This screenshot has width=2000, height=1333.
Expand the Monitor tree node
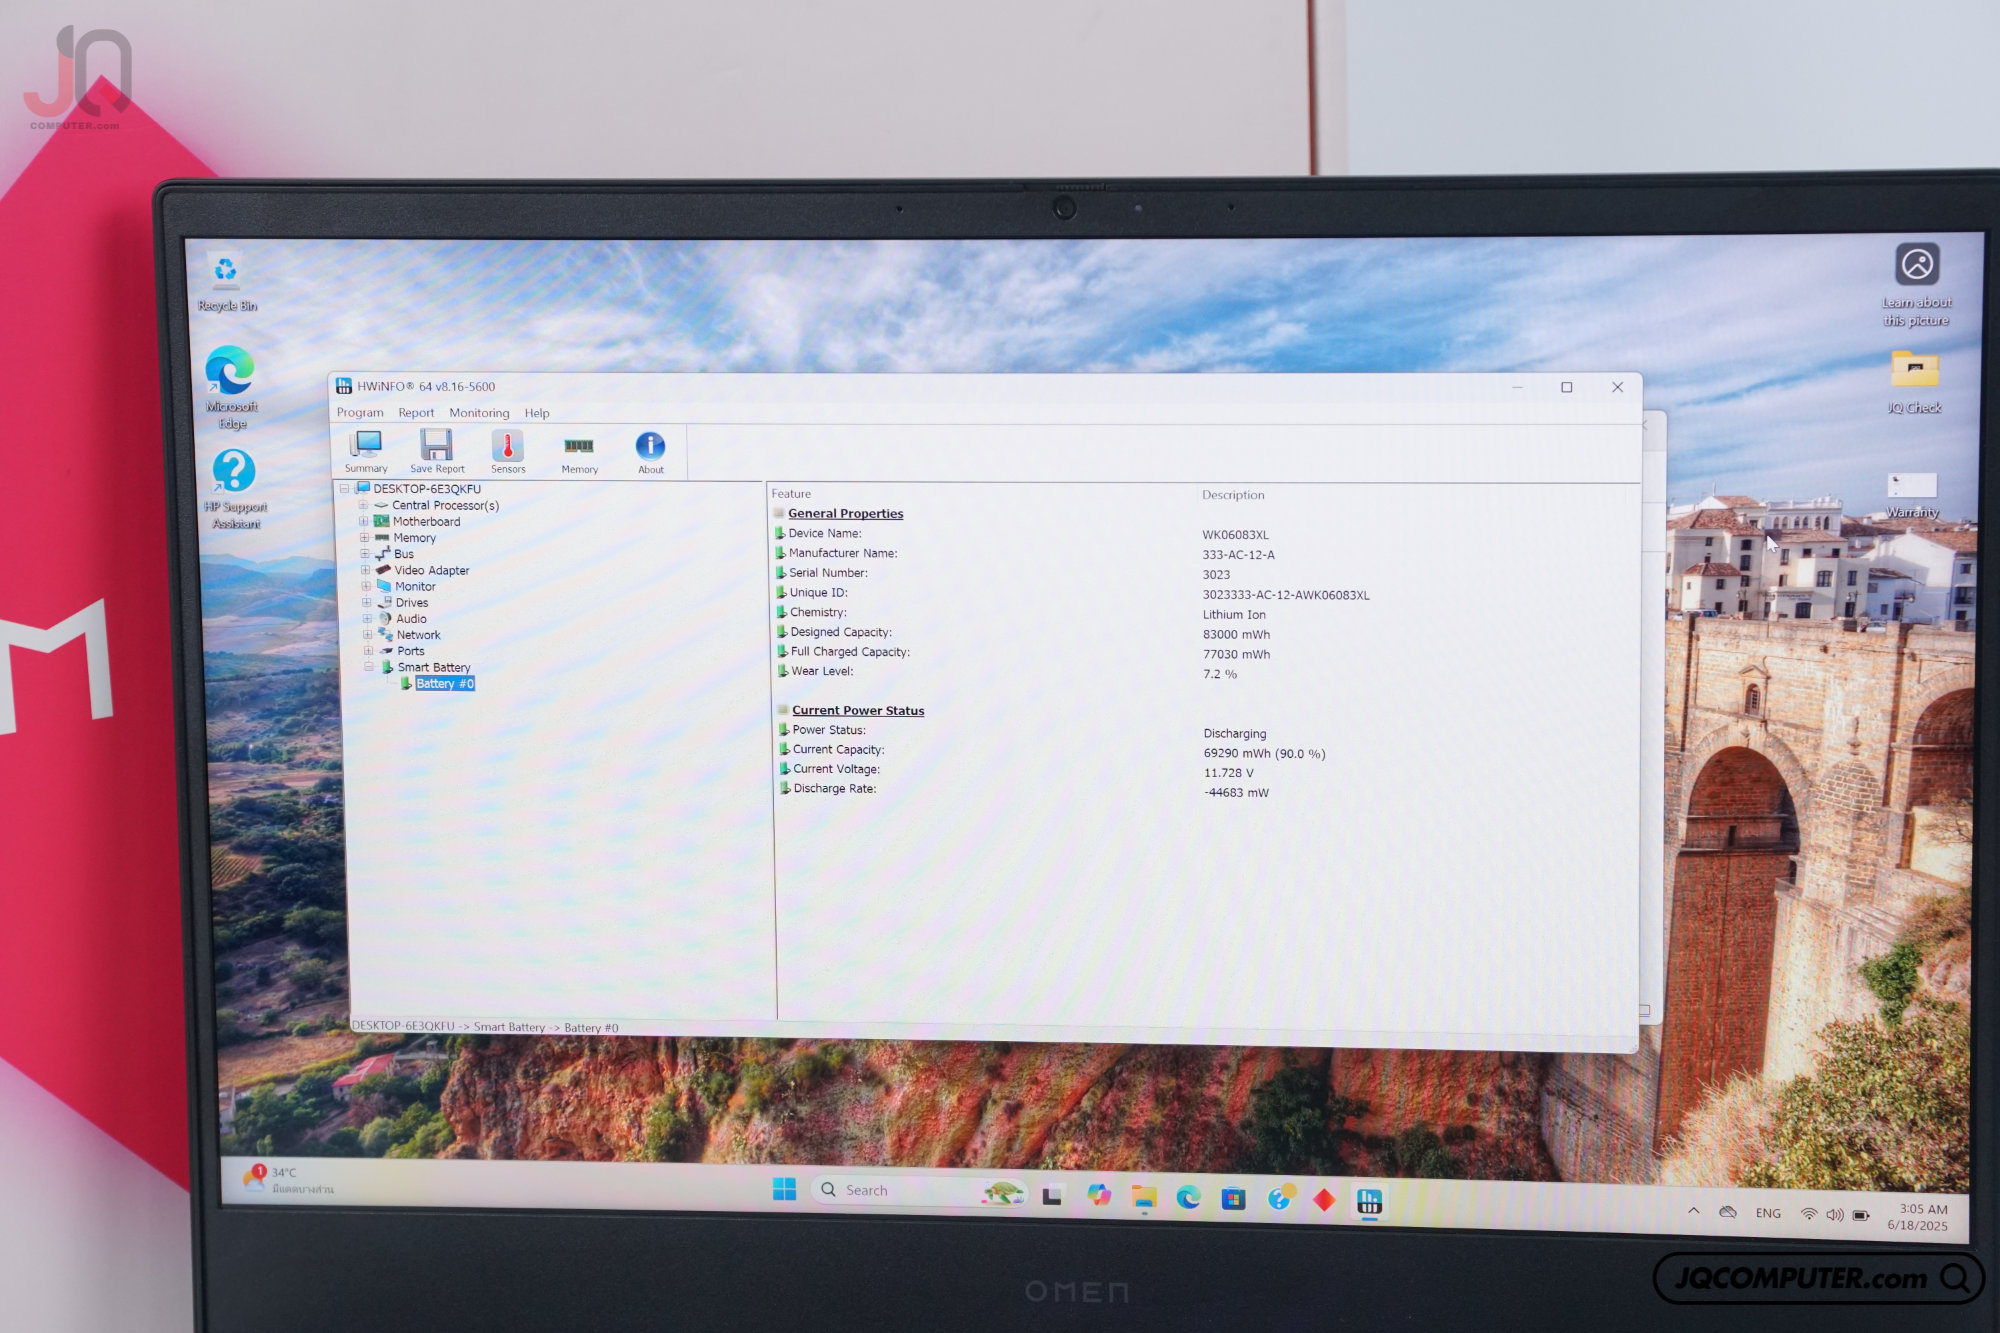click(x=366, y=586)
